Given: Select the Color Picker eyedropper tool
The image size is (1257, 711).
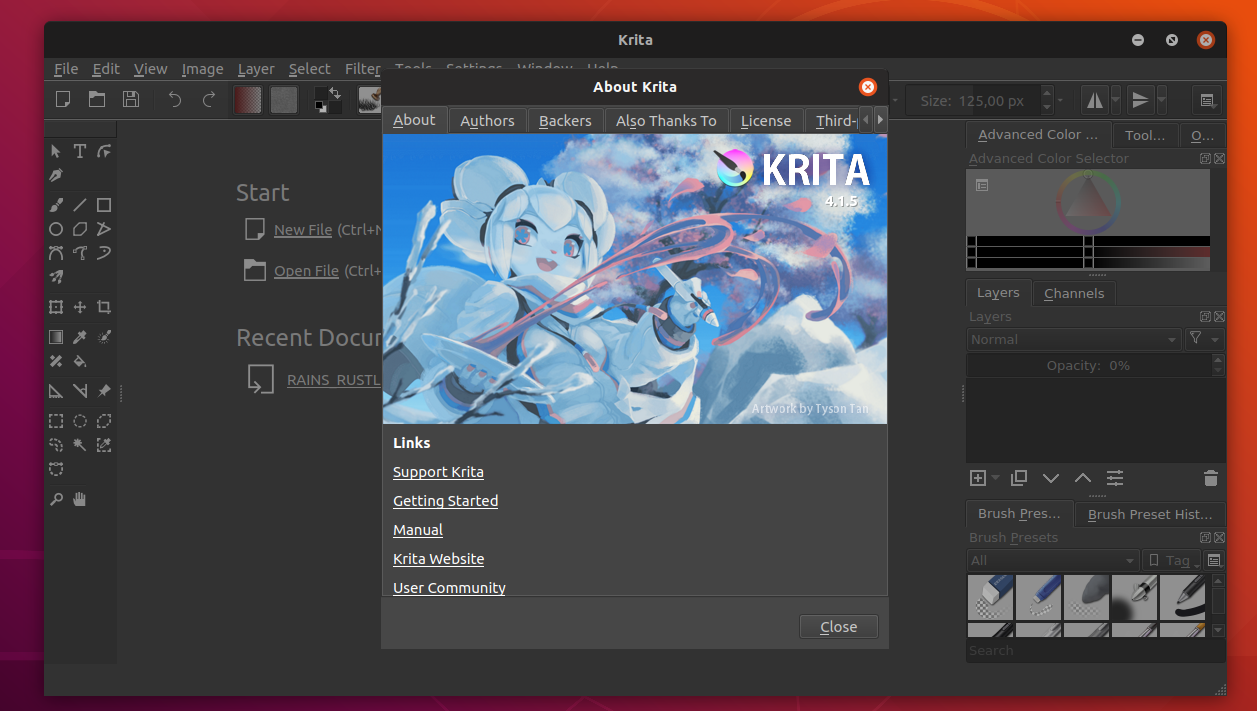Looking at the screenshot, I should [x=80, y=337].
